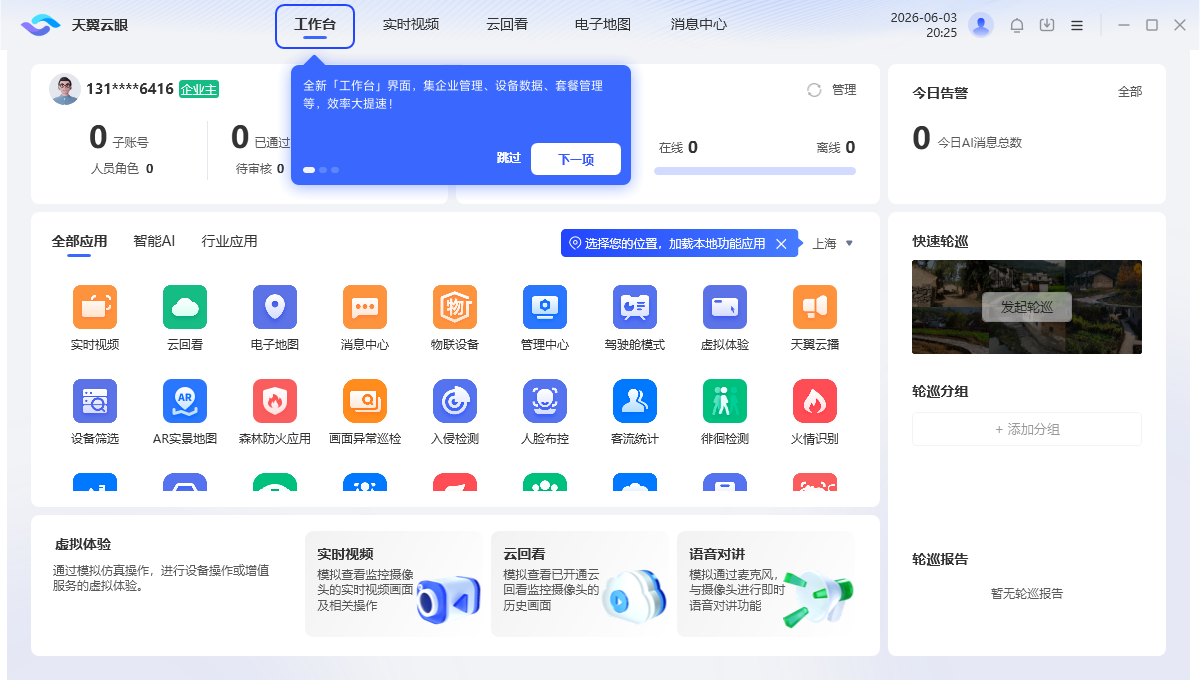Switch to the 云回看 top tab

pyautogui.click(x=507, y=25)
